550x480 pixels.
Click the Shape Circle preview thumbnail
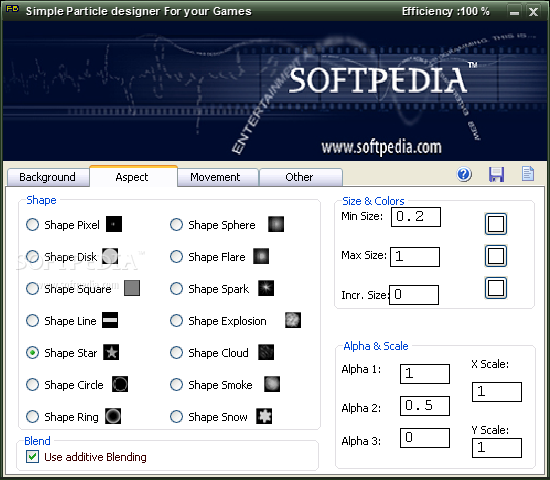(x=120, y=384)
